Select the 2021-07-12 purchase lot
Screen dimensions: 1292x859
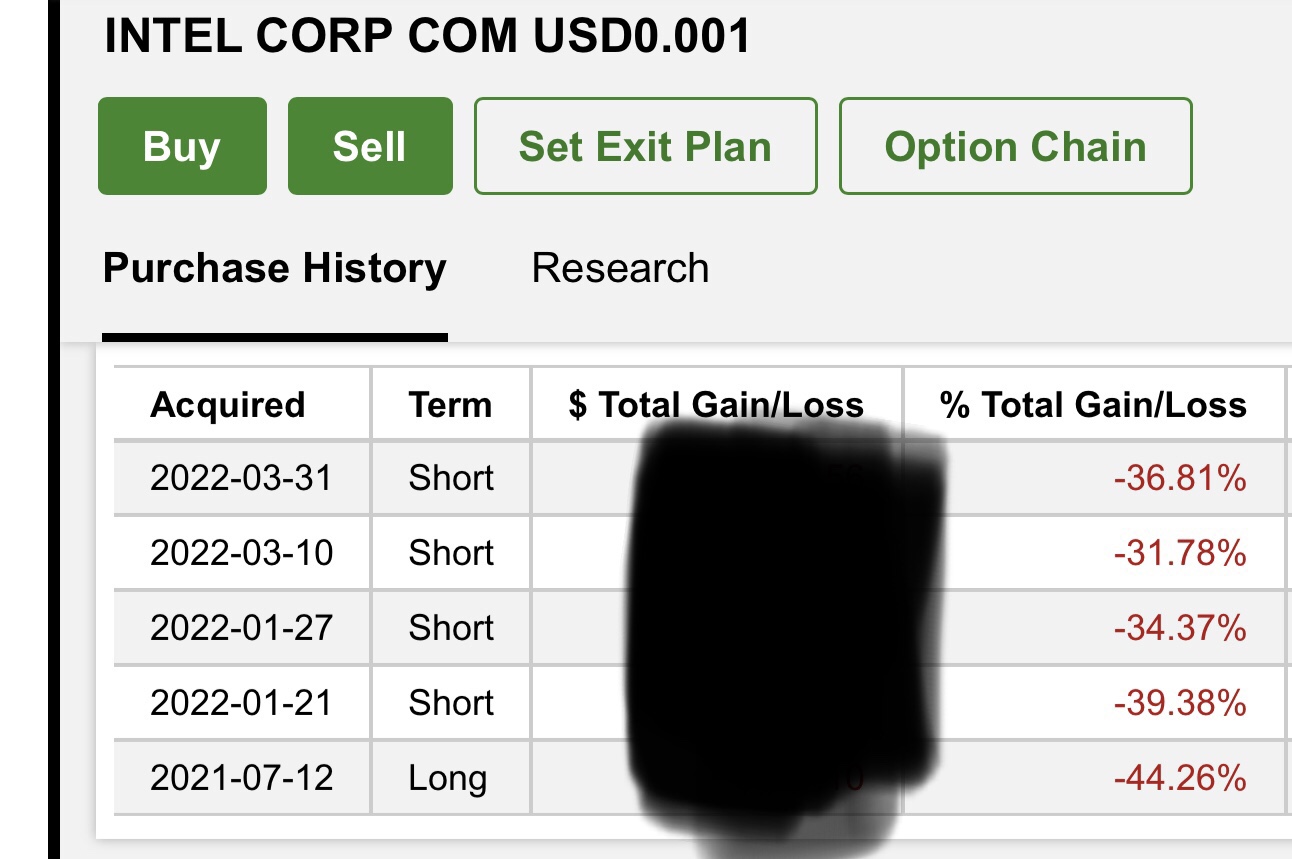tap(241, 778)
